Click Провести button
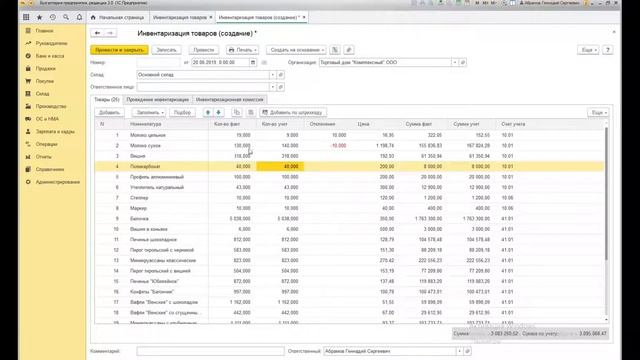 coord(204,50)
